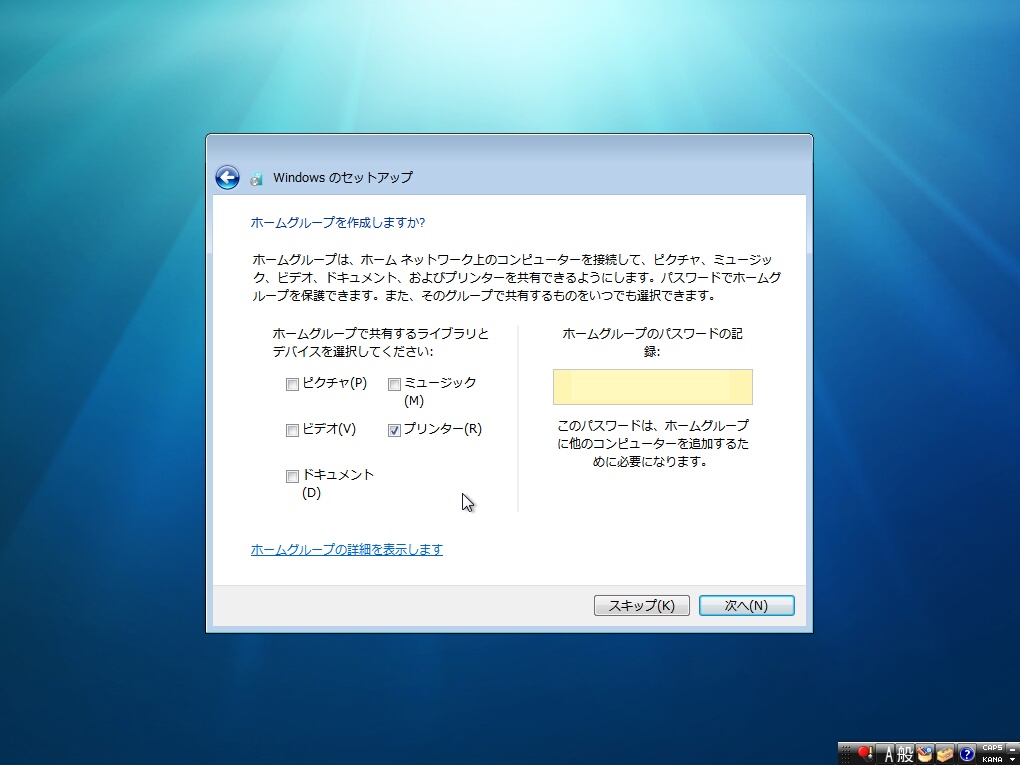Click the homegroup password yellow field
Image resolution: width=1020 pixels, height=765 pixels.
[x=652, y=387]
